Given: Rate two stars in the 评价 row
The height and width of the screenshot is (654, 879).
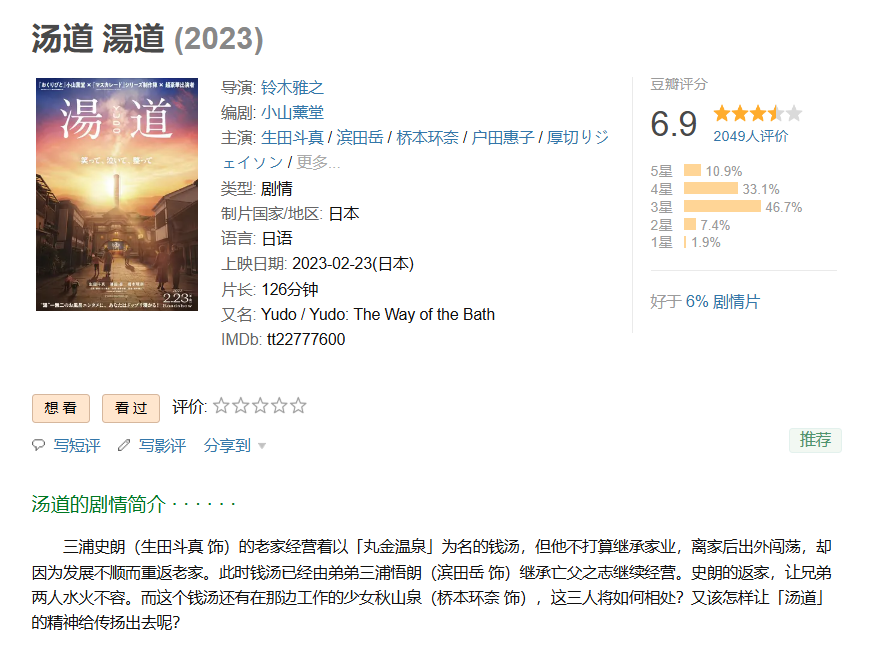Looking at the screenshot, I should pyautogui.click(x=240, y=406).
